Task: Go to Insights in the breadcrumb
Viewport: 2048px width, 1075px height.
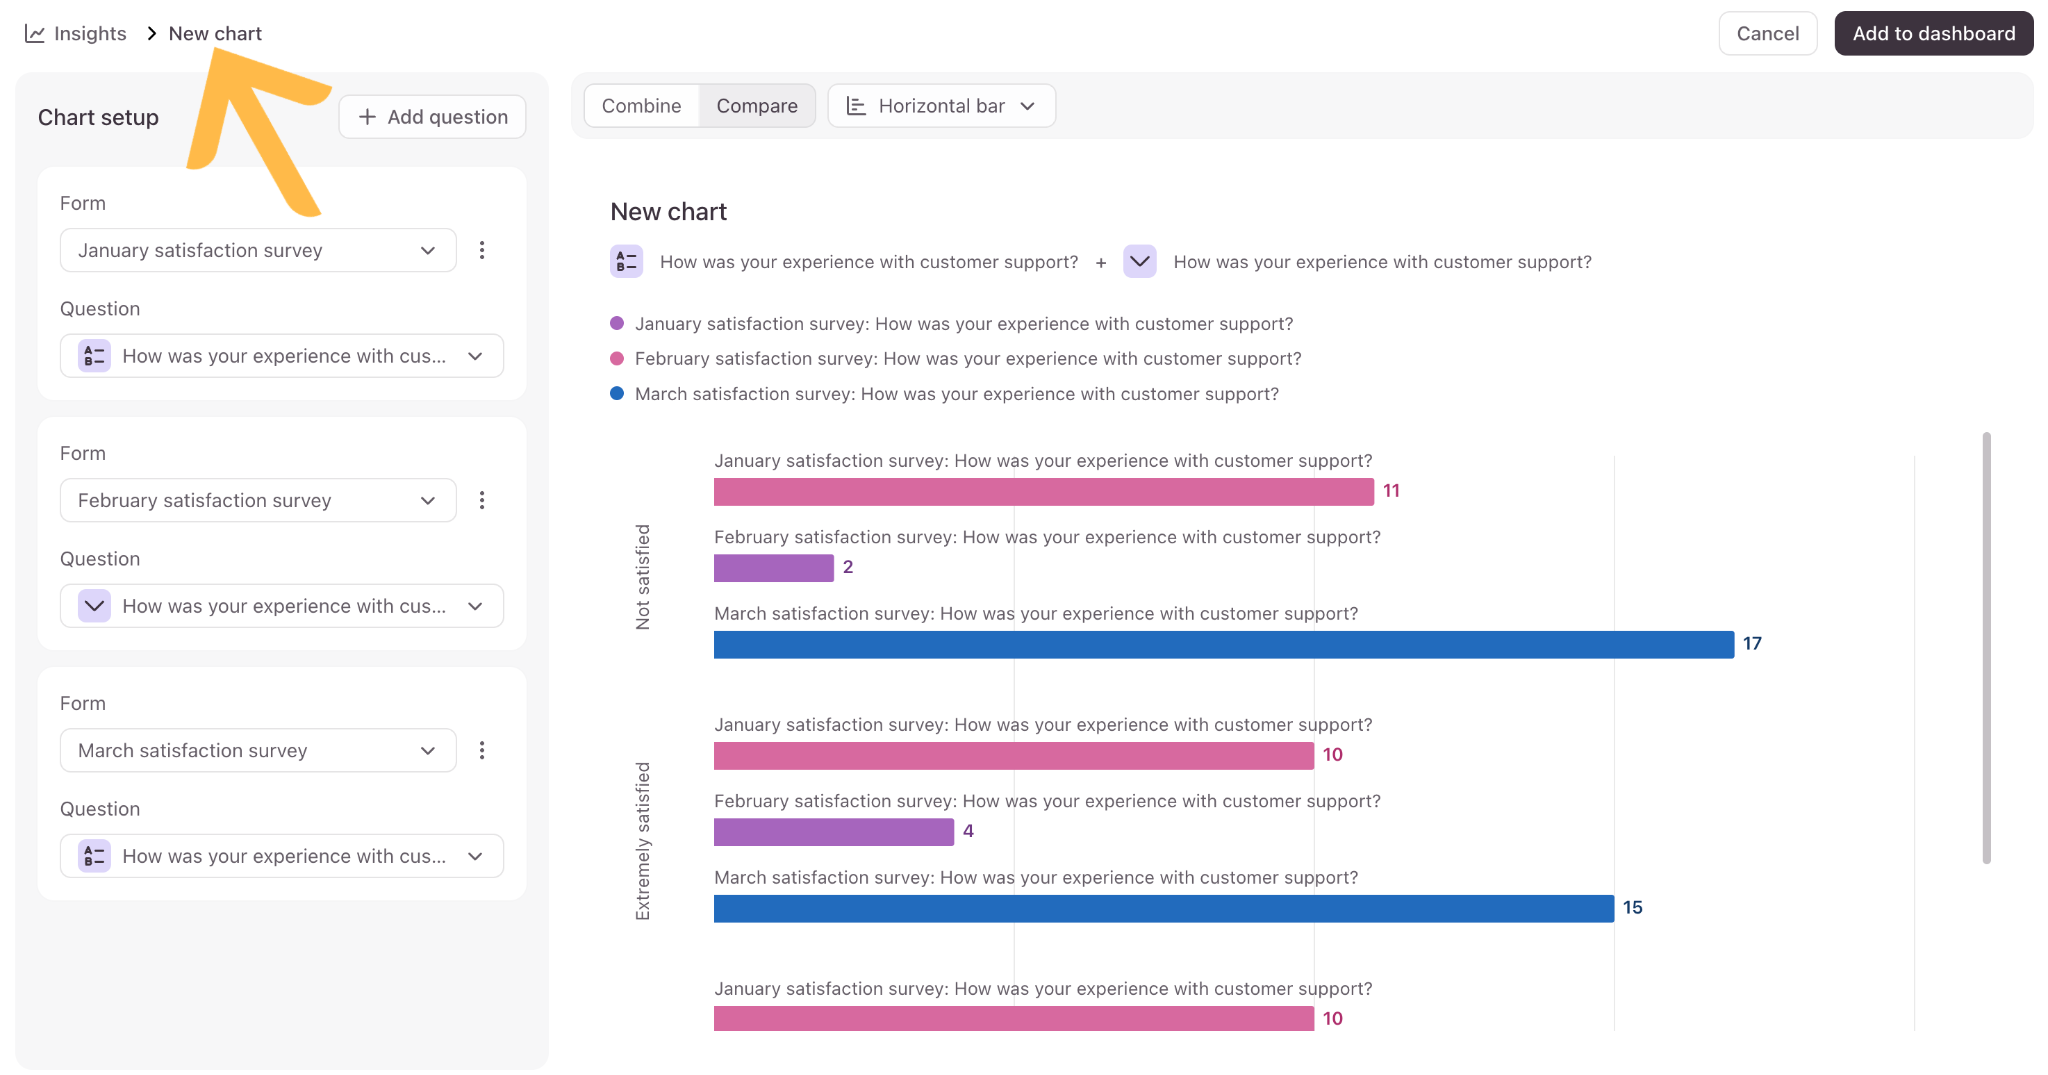Action: [x=90, y=34]
